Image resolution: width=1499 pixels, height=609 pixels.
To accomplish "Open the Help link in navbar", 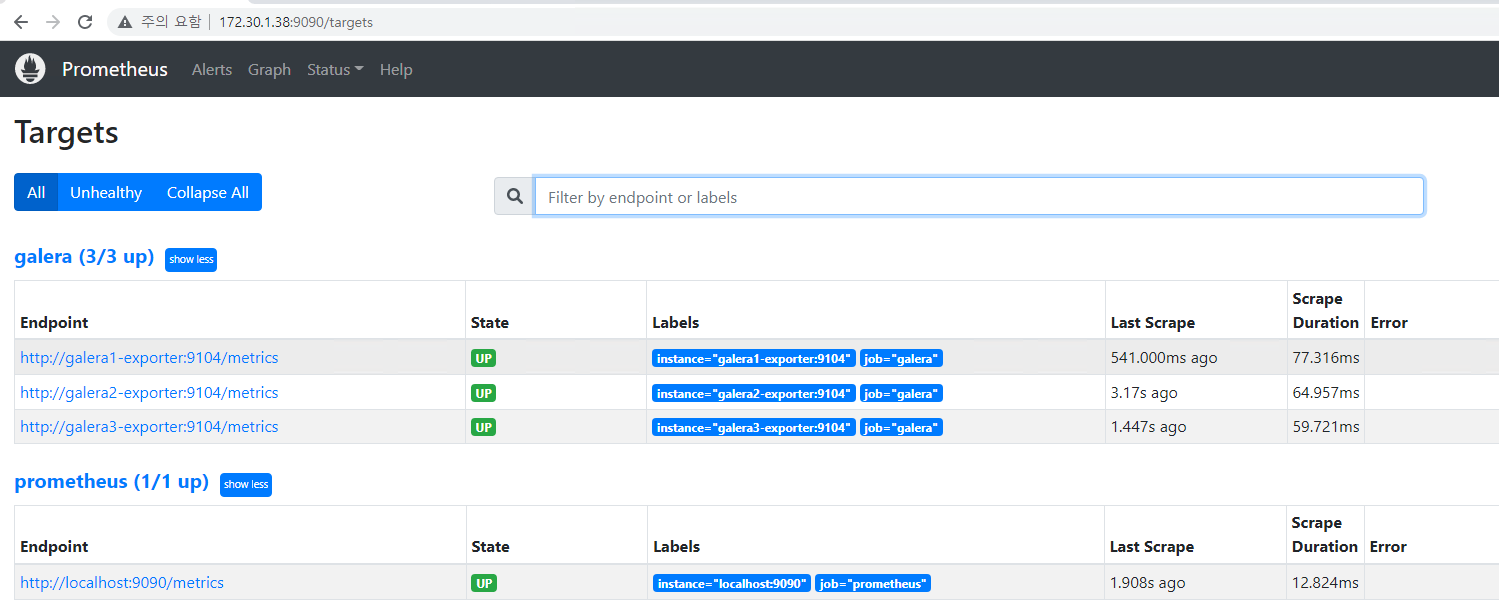I will tap(396, 70).
